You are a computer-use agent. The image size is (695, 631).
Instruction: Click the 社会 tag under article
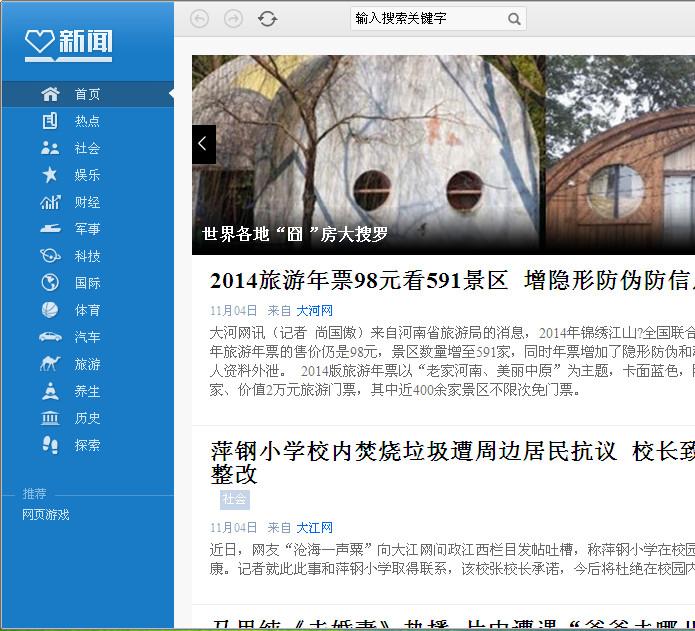click(234, 499)
